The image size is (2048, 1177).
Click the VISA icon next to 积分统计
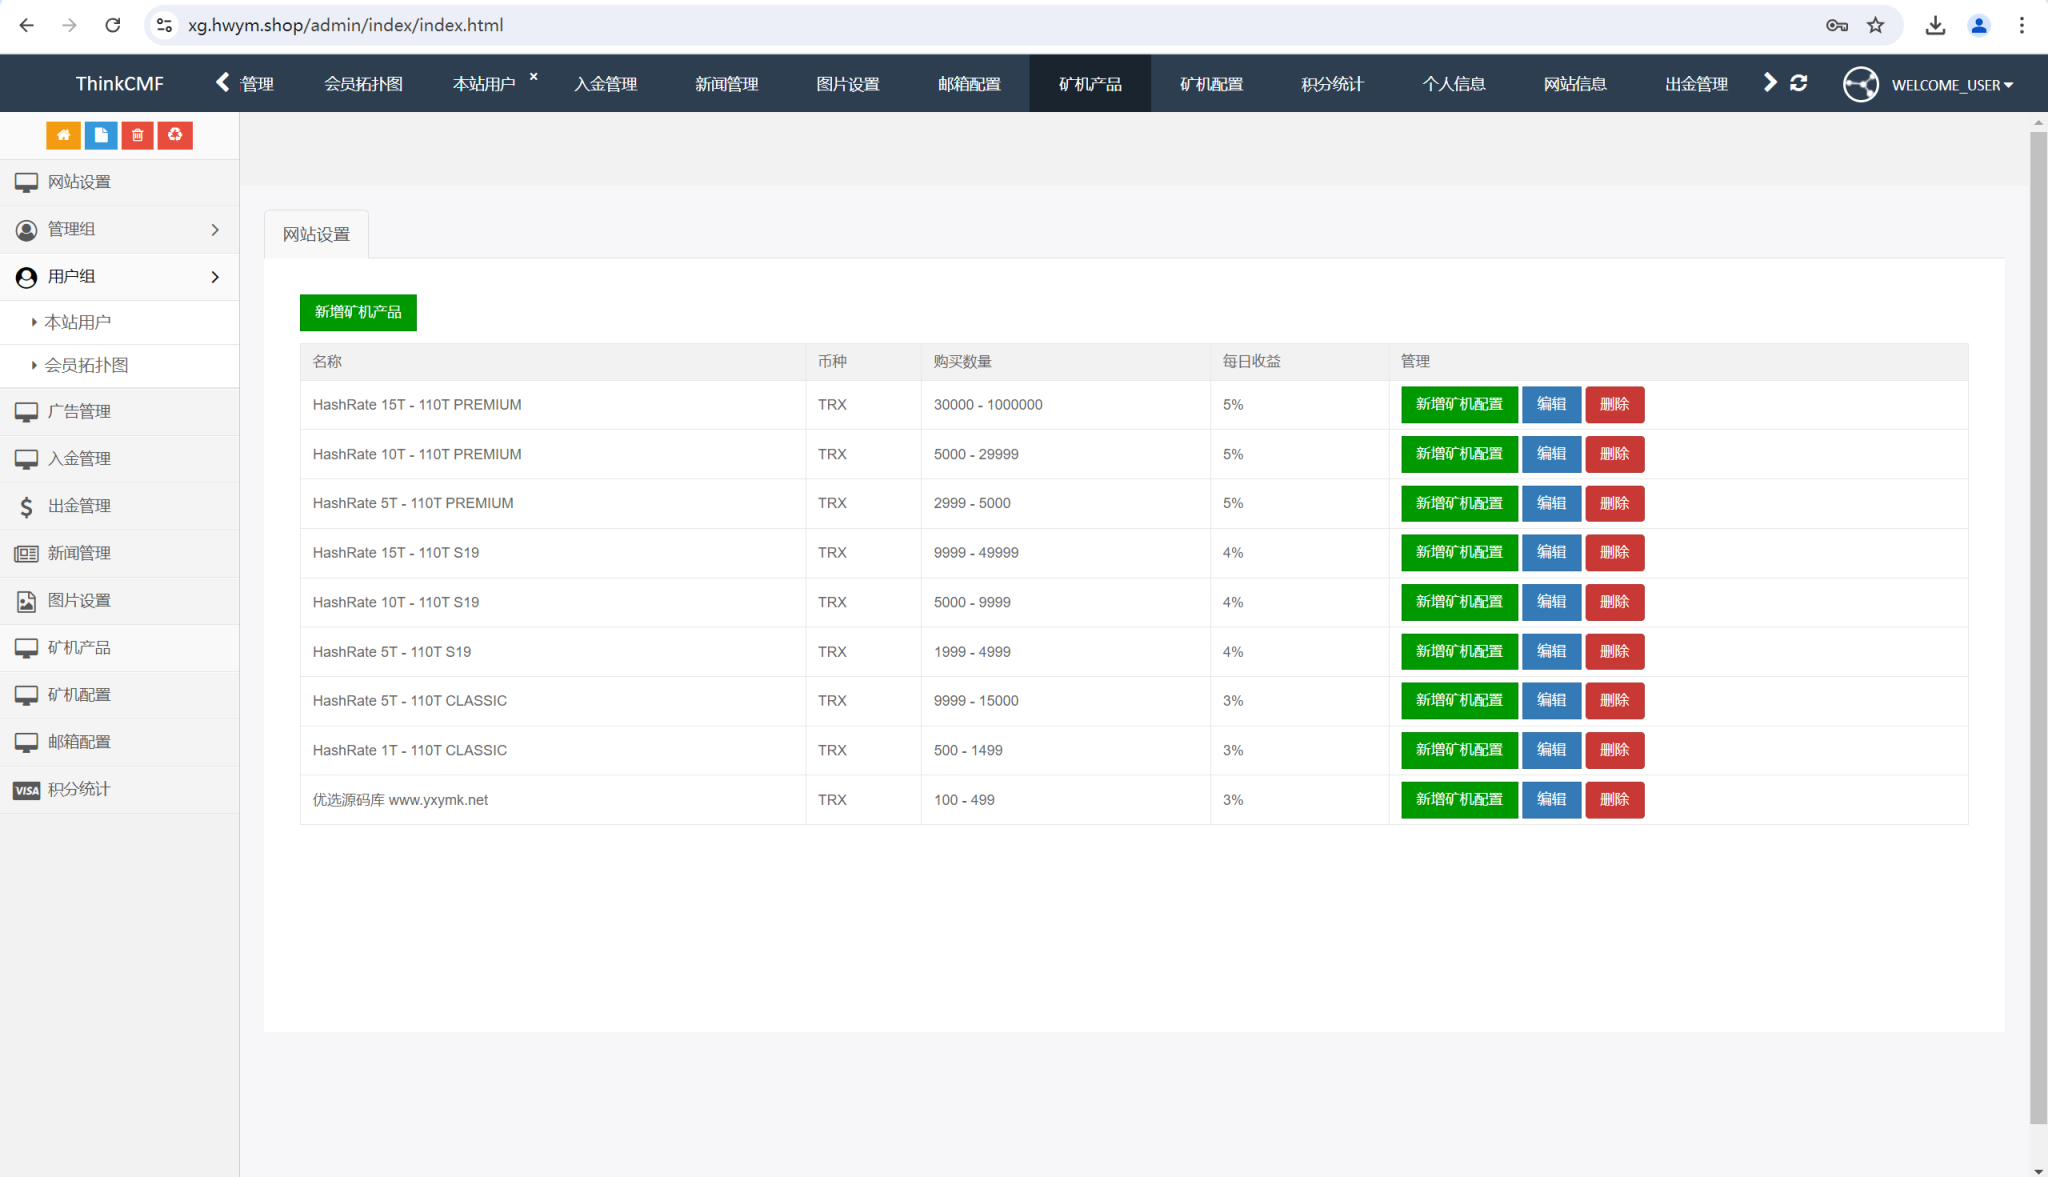tap(27, 790)
